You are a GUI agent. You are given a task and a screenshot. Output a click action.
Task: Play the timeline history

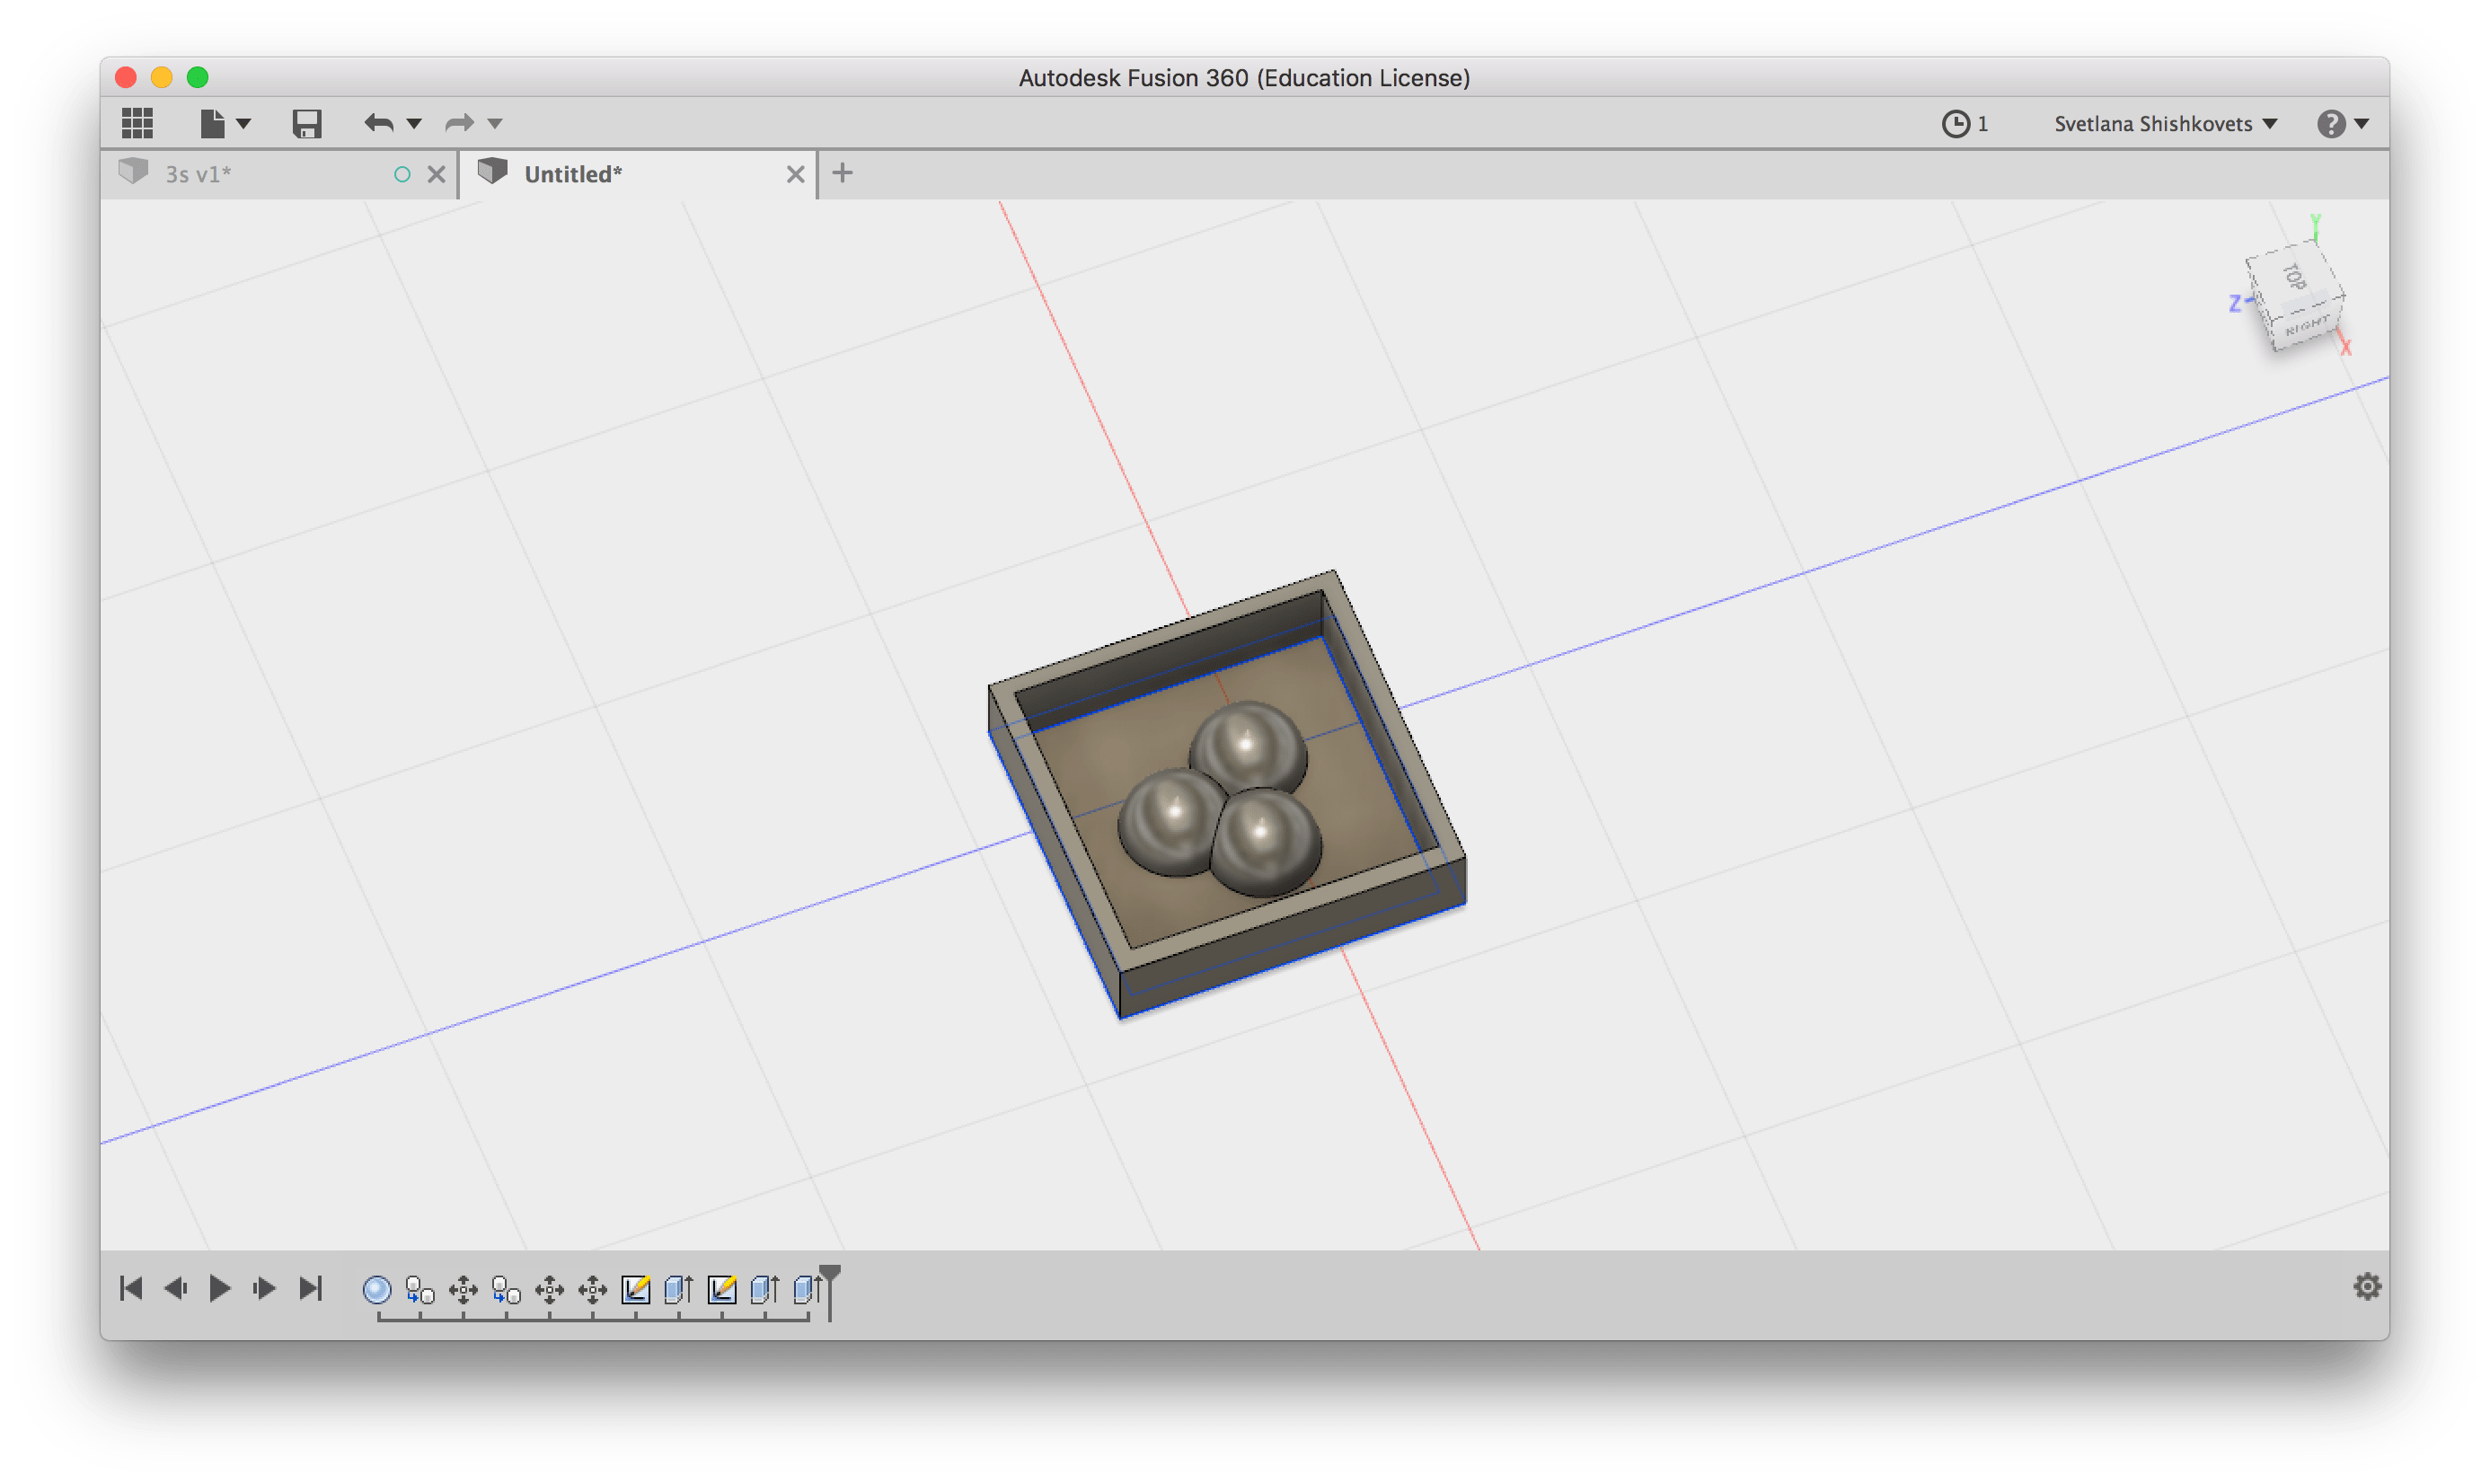219,1288
